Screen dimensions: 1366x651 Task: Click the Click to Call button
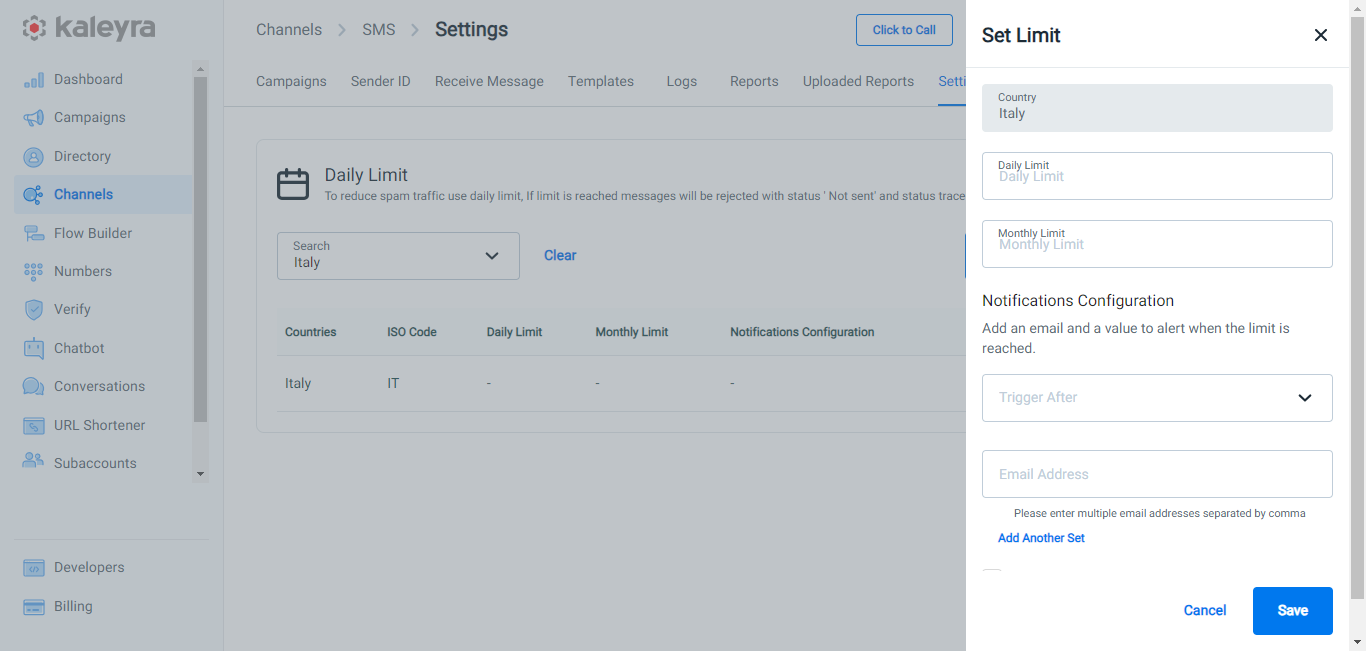(904, 30)
